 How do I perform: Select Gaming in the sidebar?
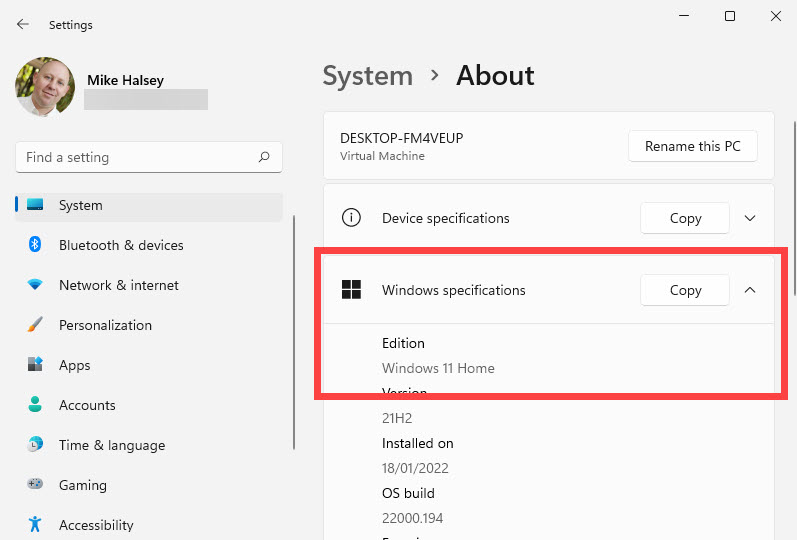pyautogui.click(x=148, y=485)
